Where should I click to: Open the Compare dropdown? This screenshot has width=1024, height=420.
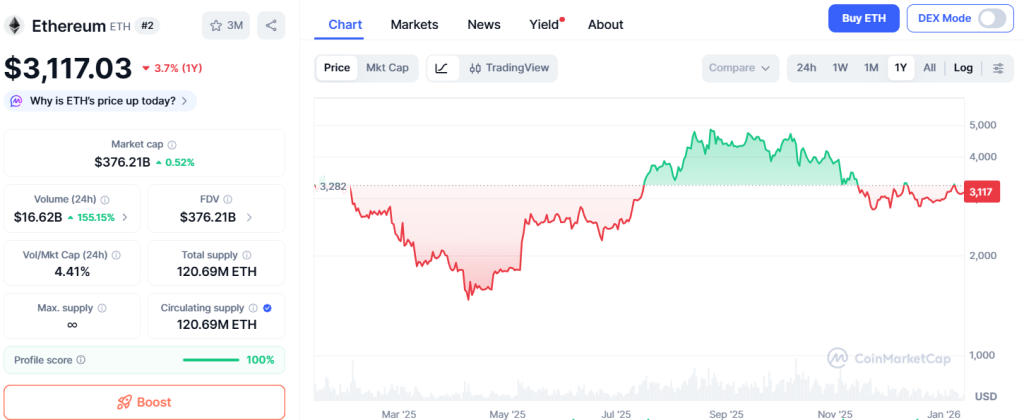[740, 68]
